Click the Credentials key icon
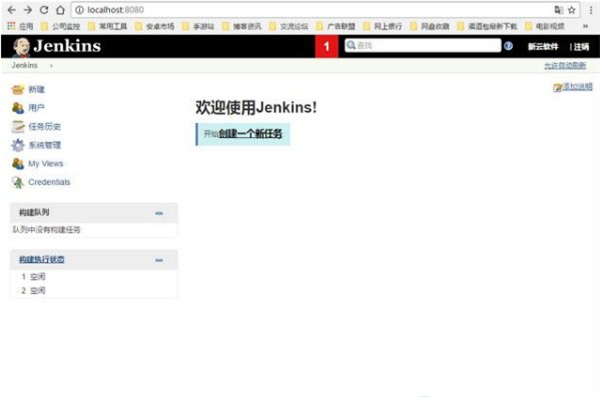This screenshot has height=397, width=600. tap(18, 182)
